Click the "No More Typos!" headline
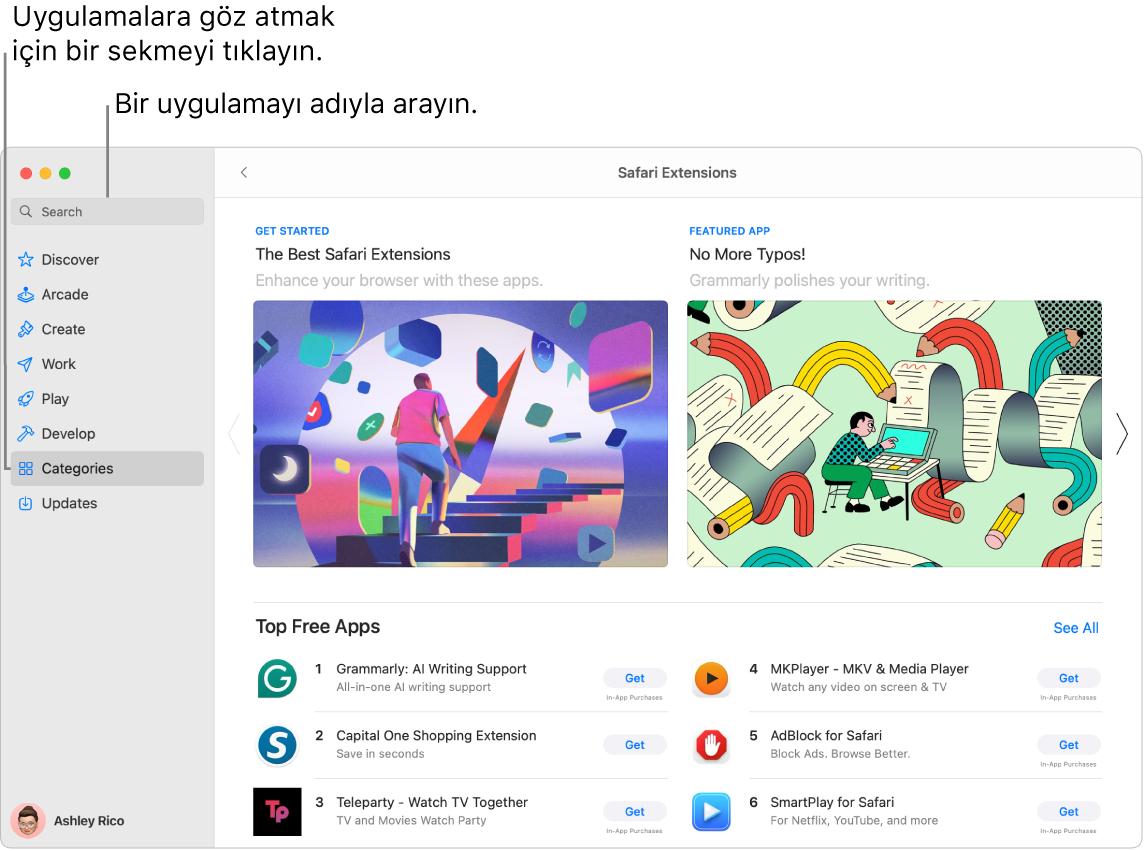This screenshot has height=851, width=1146. (x=747, y=254)
